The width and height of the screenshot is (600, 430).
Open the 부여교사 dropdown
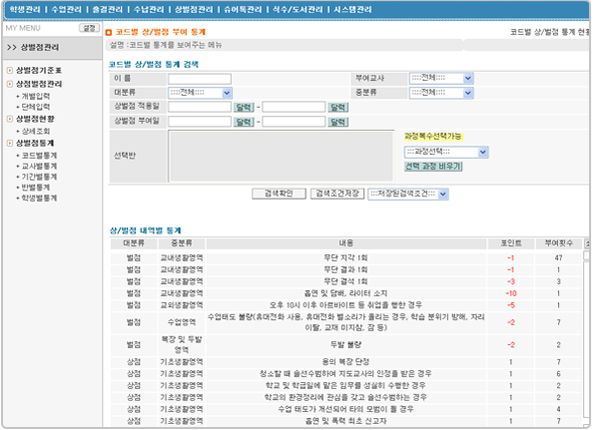point(439,78)
